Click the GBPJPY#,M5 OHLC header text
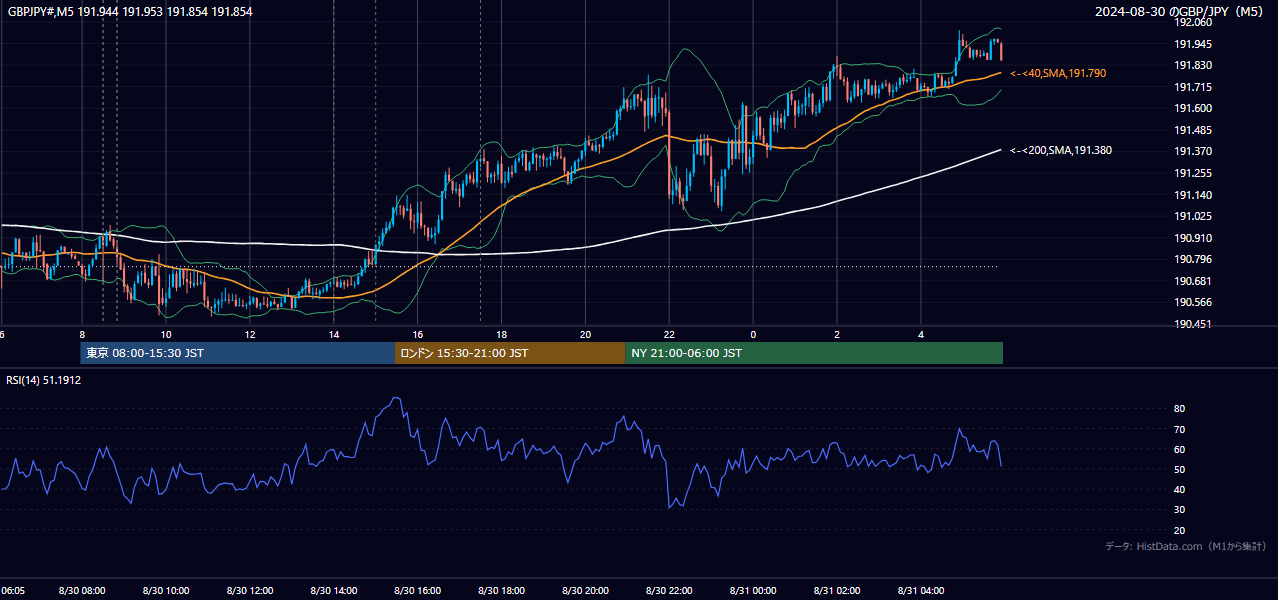 [x=130, y=11]
